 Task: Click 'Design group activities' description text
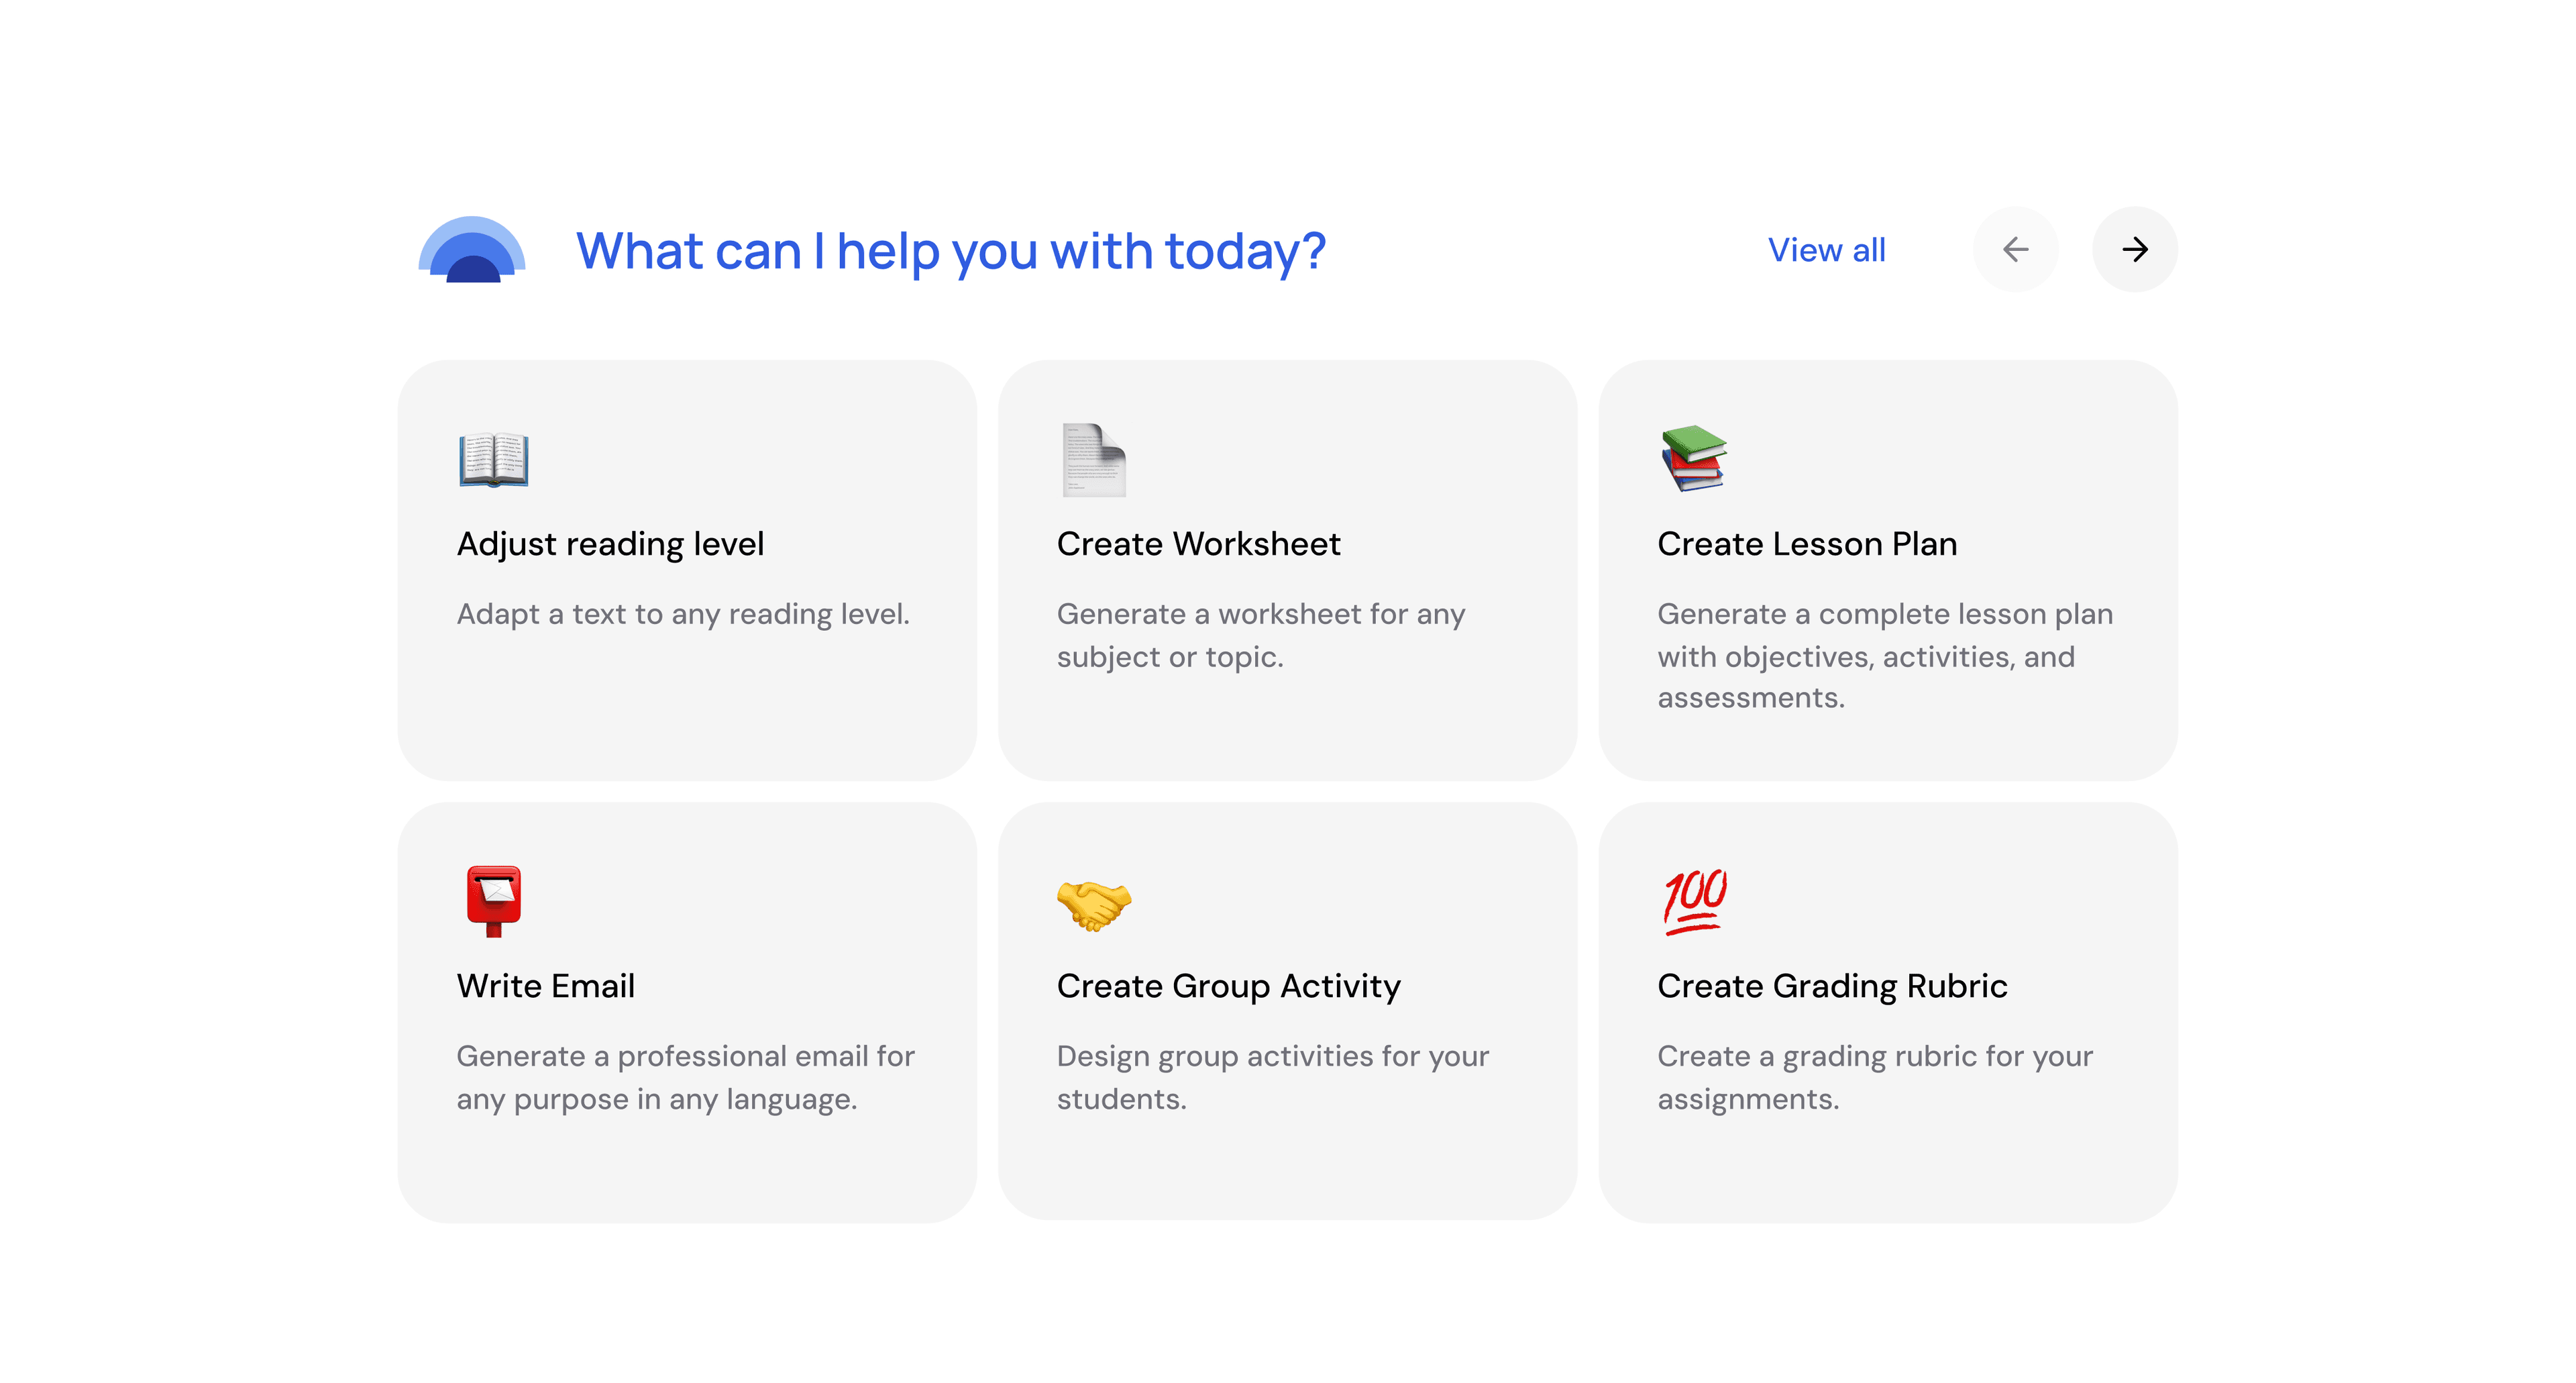pyautogui.click(x=1272, y=1077)
